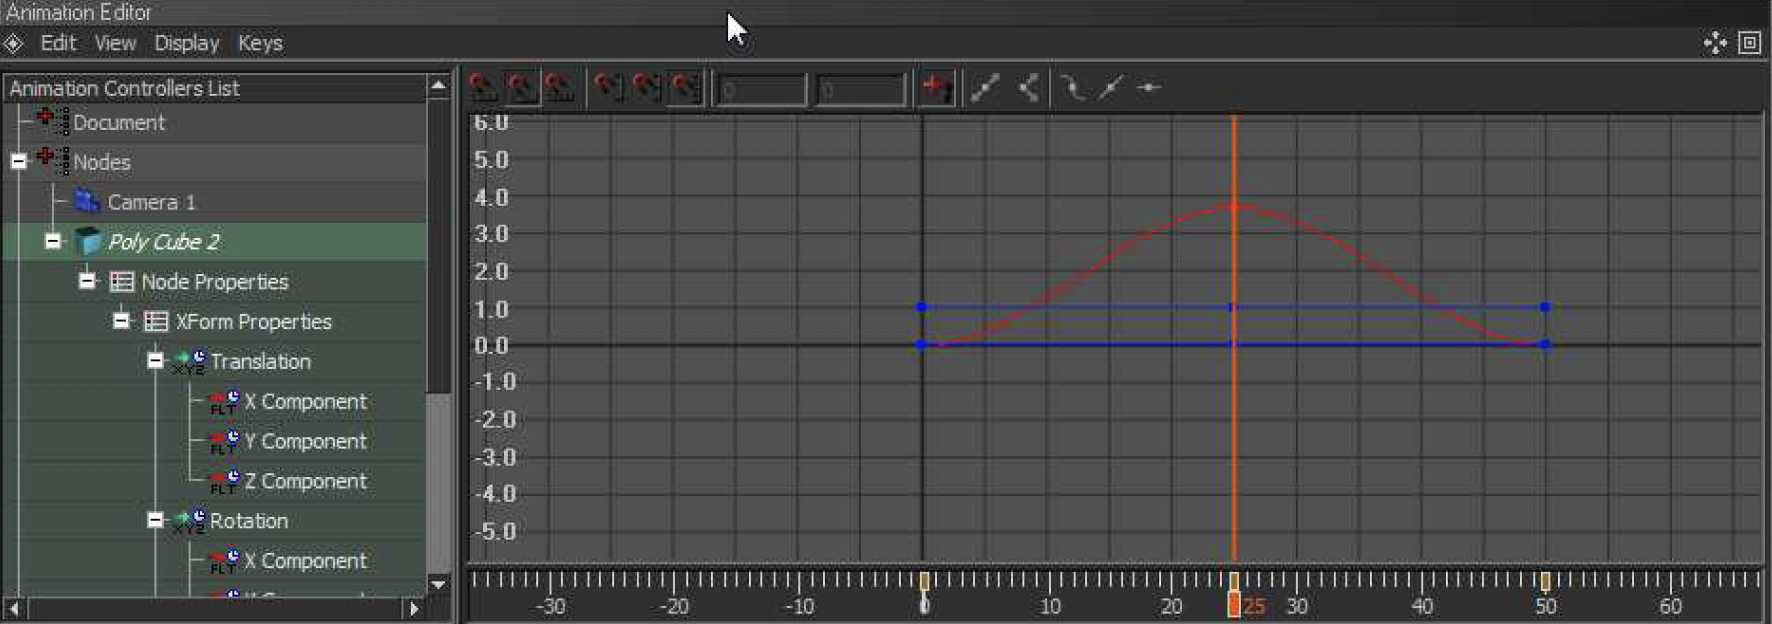This screenshot has height=624, width=1772.
Task: Click the horizontal scrollbar left arrow
Action: (14, 608)
